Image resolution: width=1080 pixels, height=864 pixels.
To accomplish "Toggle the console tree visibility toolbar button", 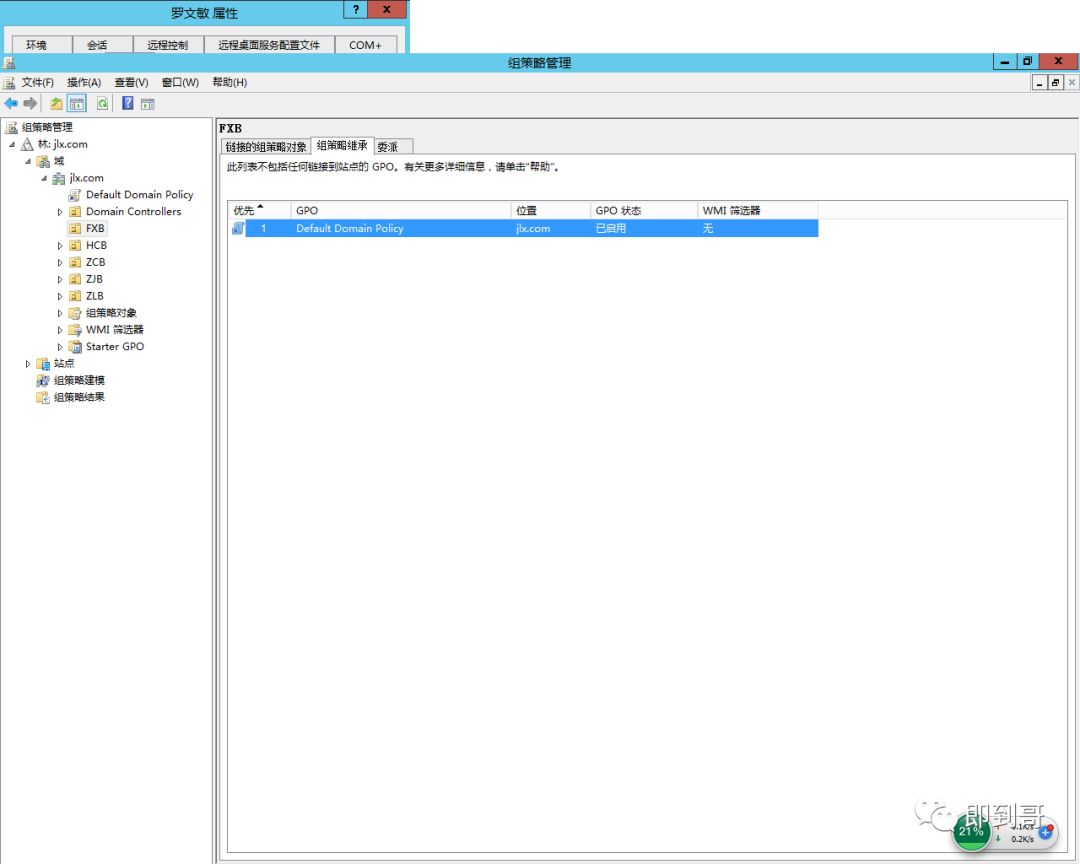I will [x=76, y=102].
